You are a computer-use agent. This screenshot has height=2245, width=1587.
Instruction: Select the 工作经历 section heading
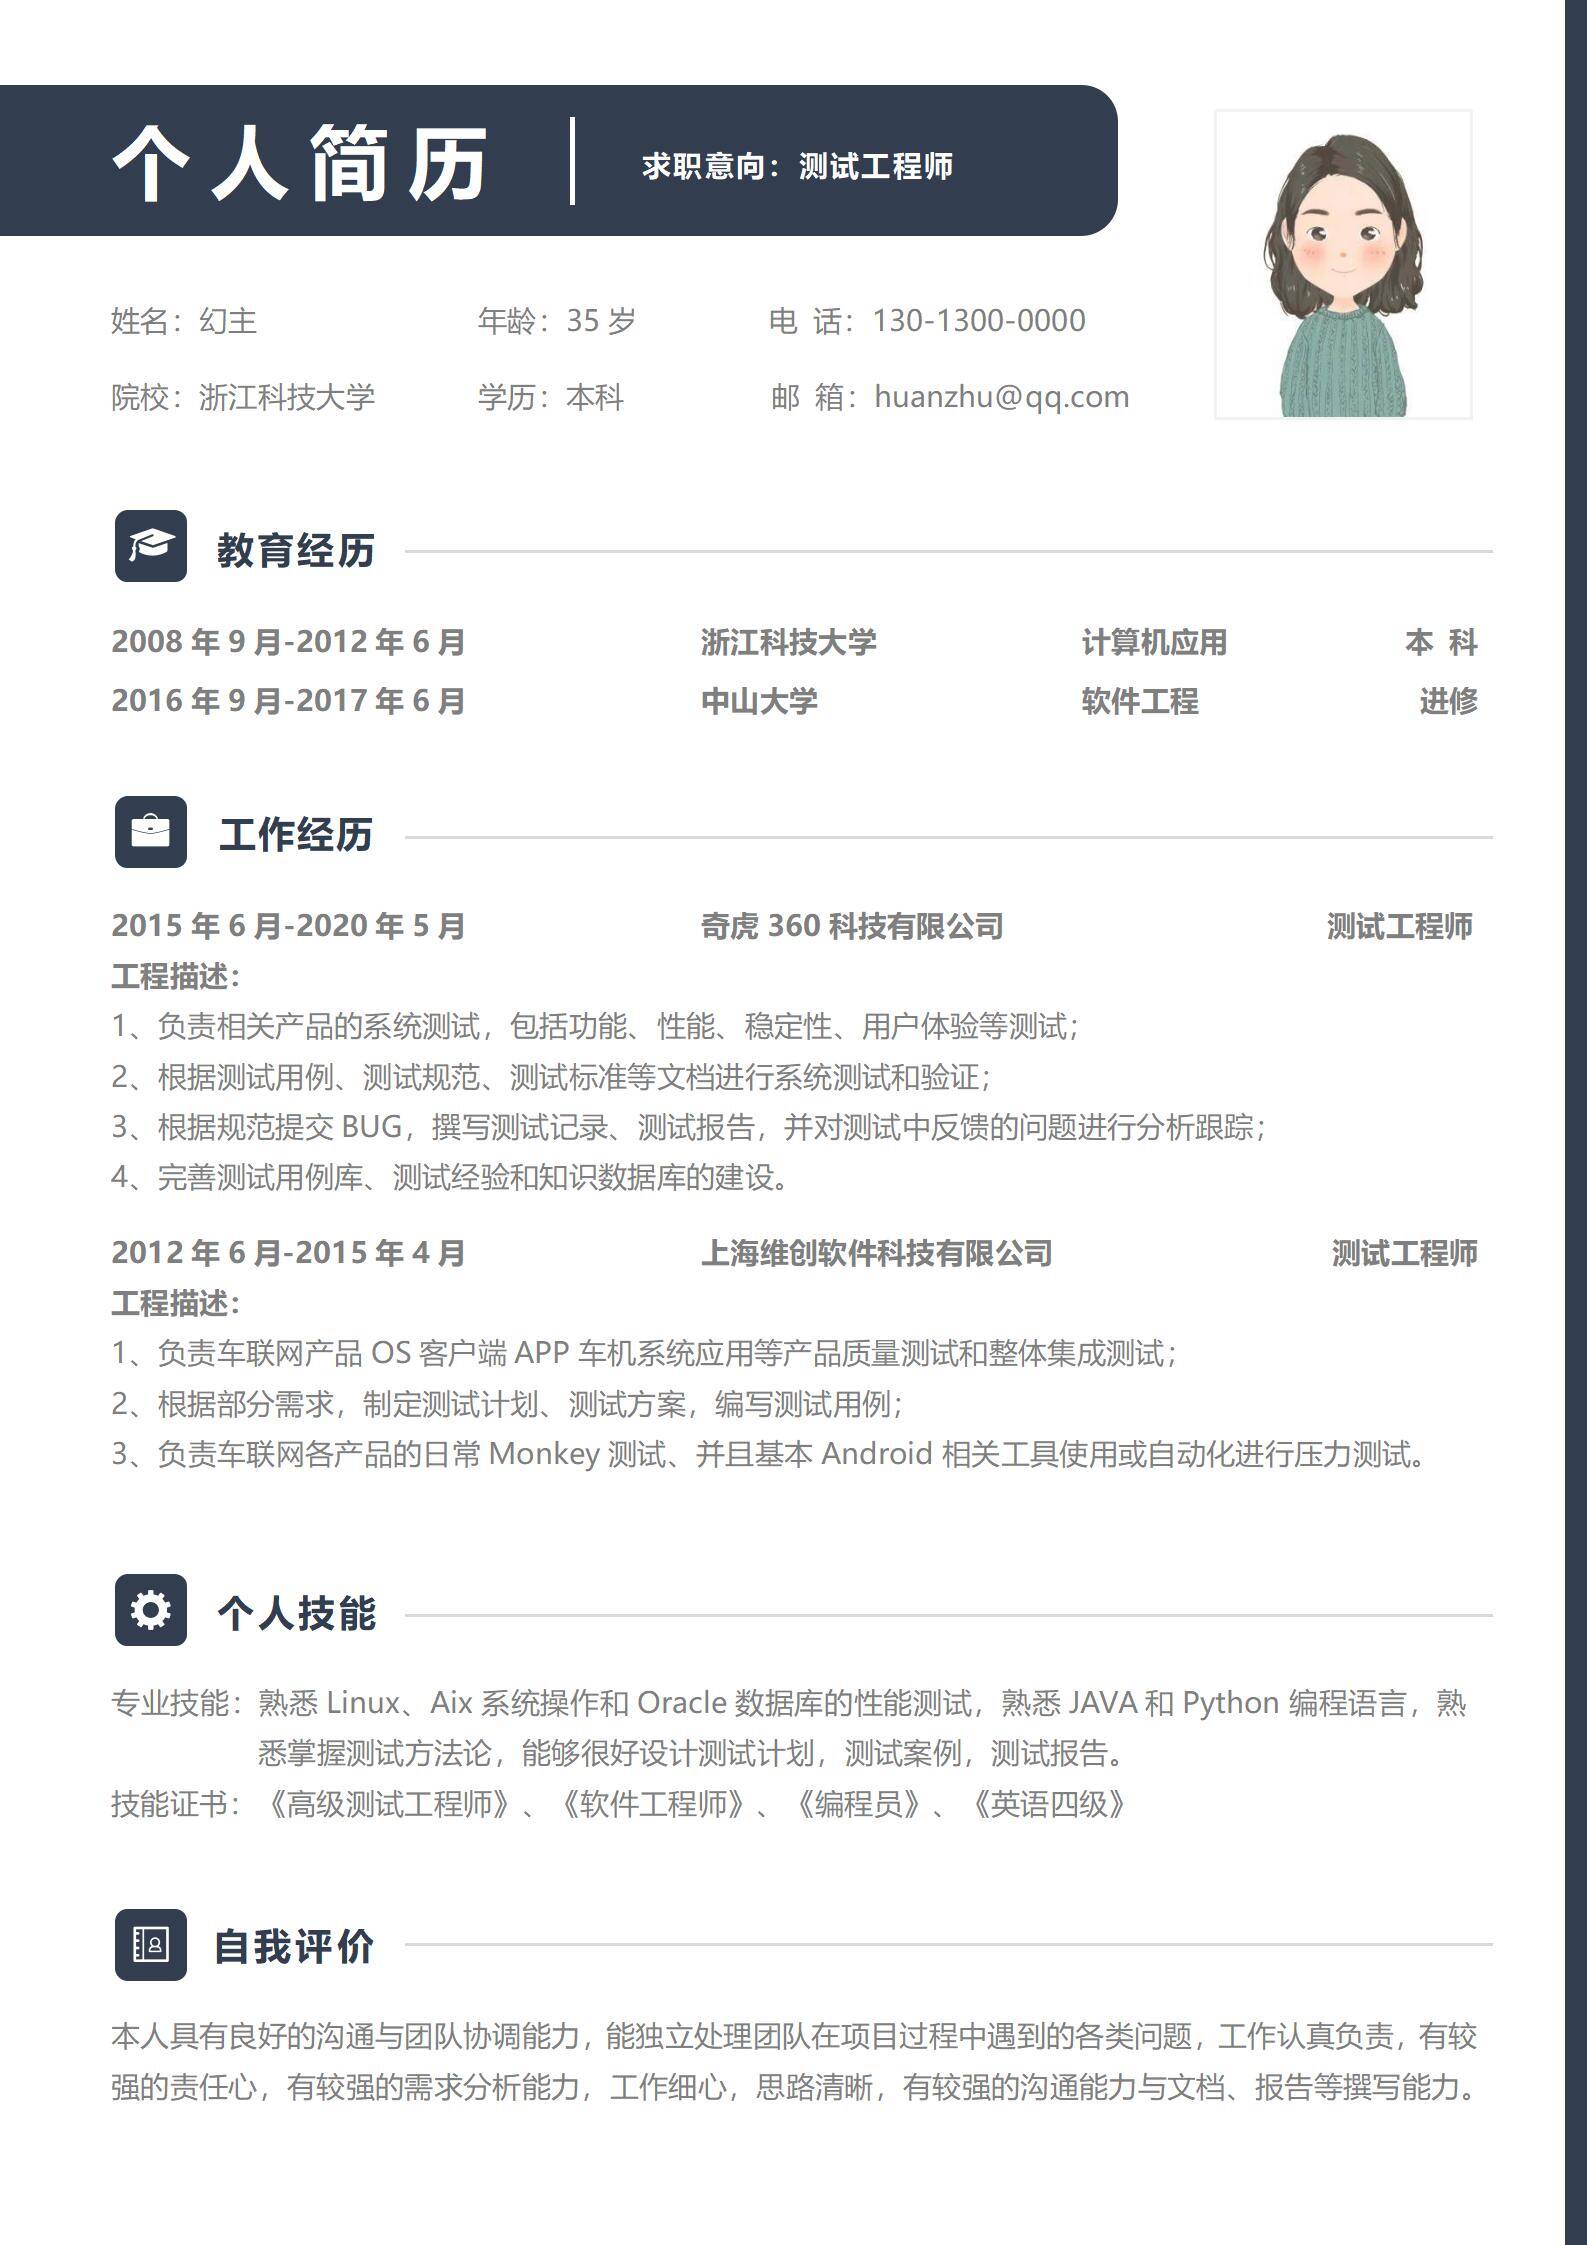(x=296, y=835)
